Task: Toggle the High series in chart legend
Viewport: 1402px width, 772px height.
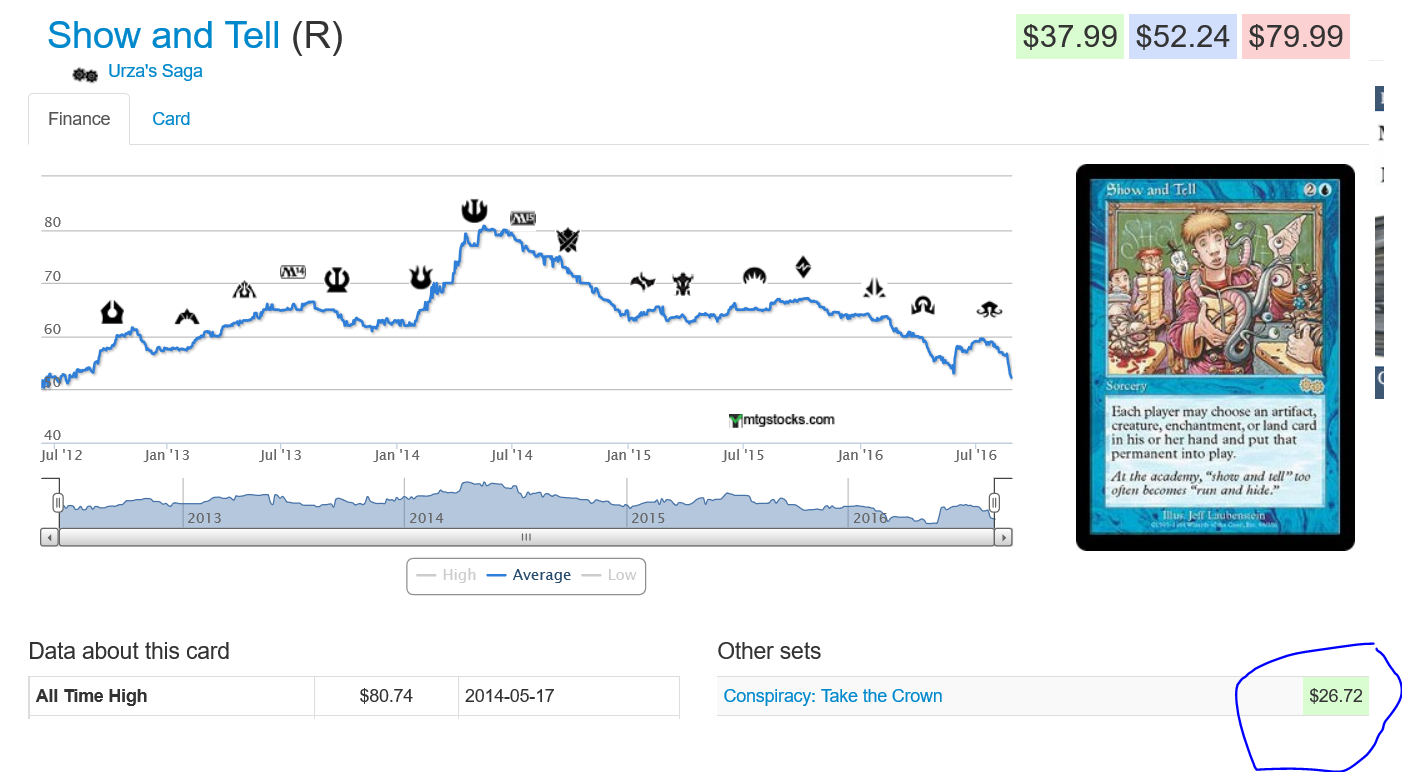Action: (x=447, y=575)
